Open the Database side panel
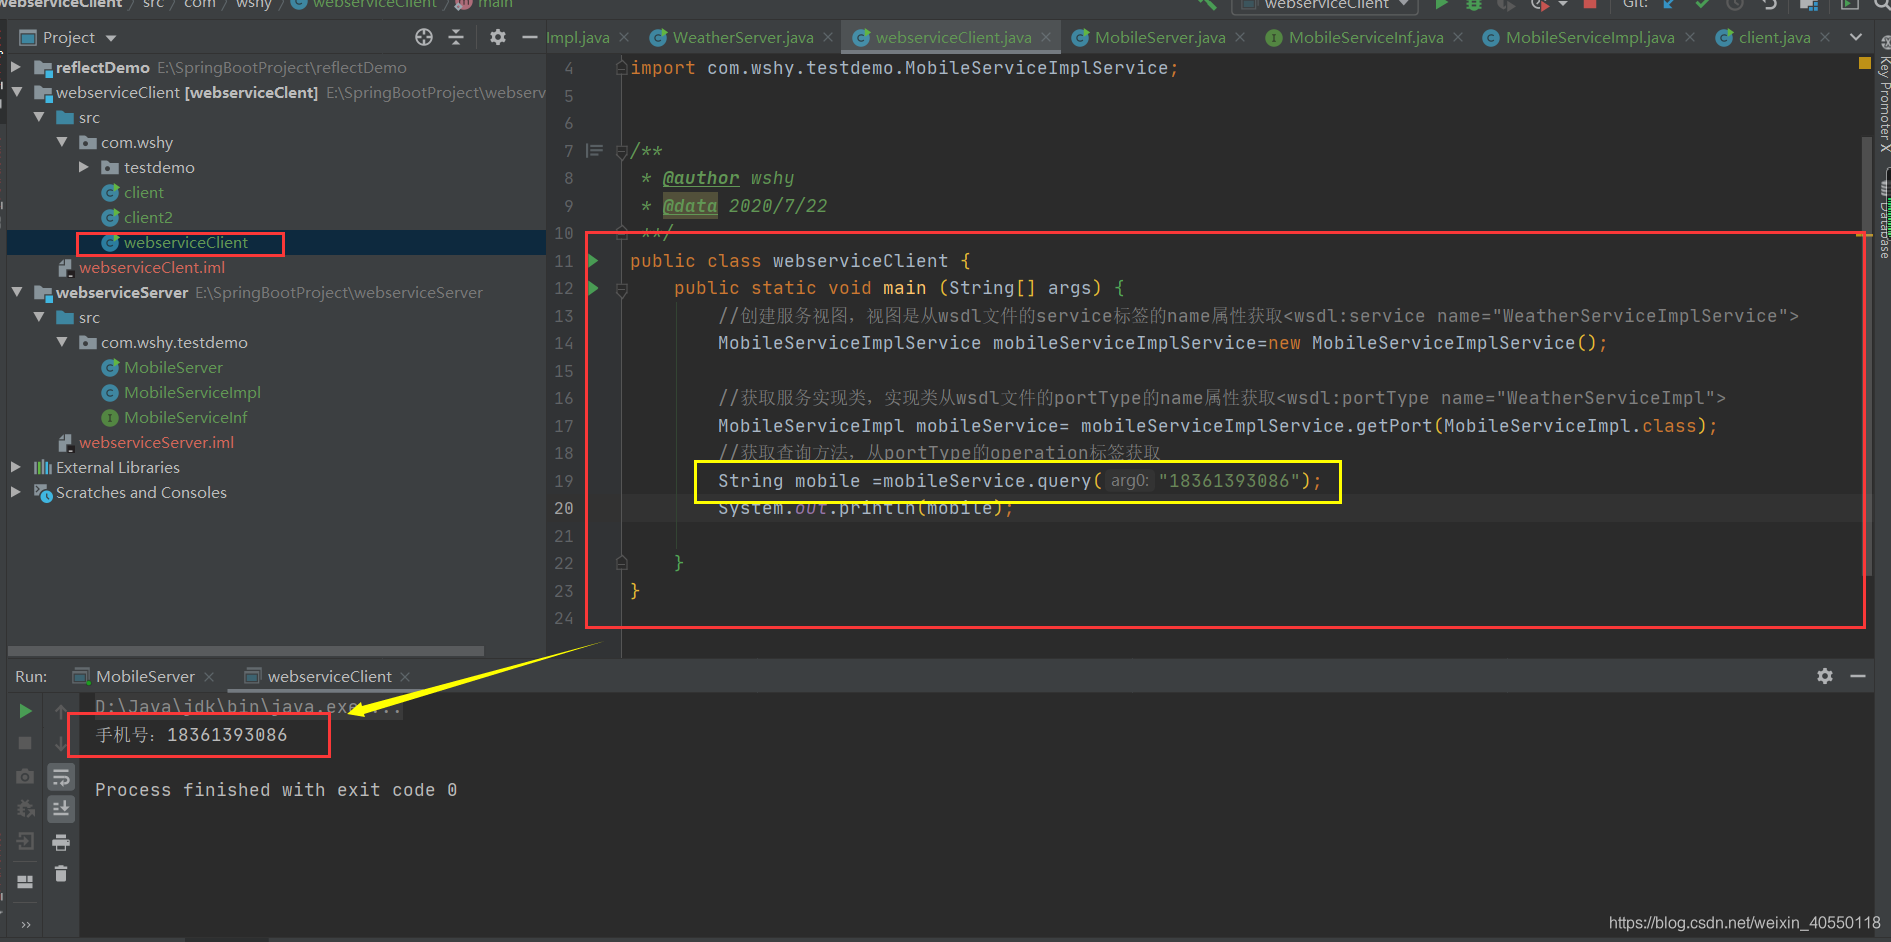This screenshot has width=1891, height=942. [x=1884, y=218]
